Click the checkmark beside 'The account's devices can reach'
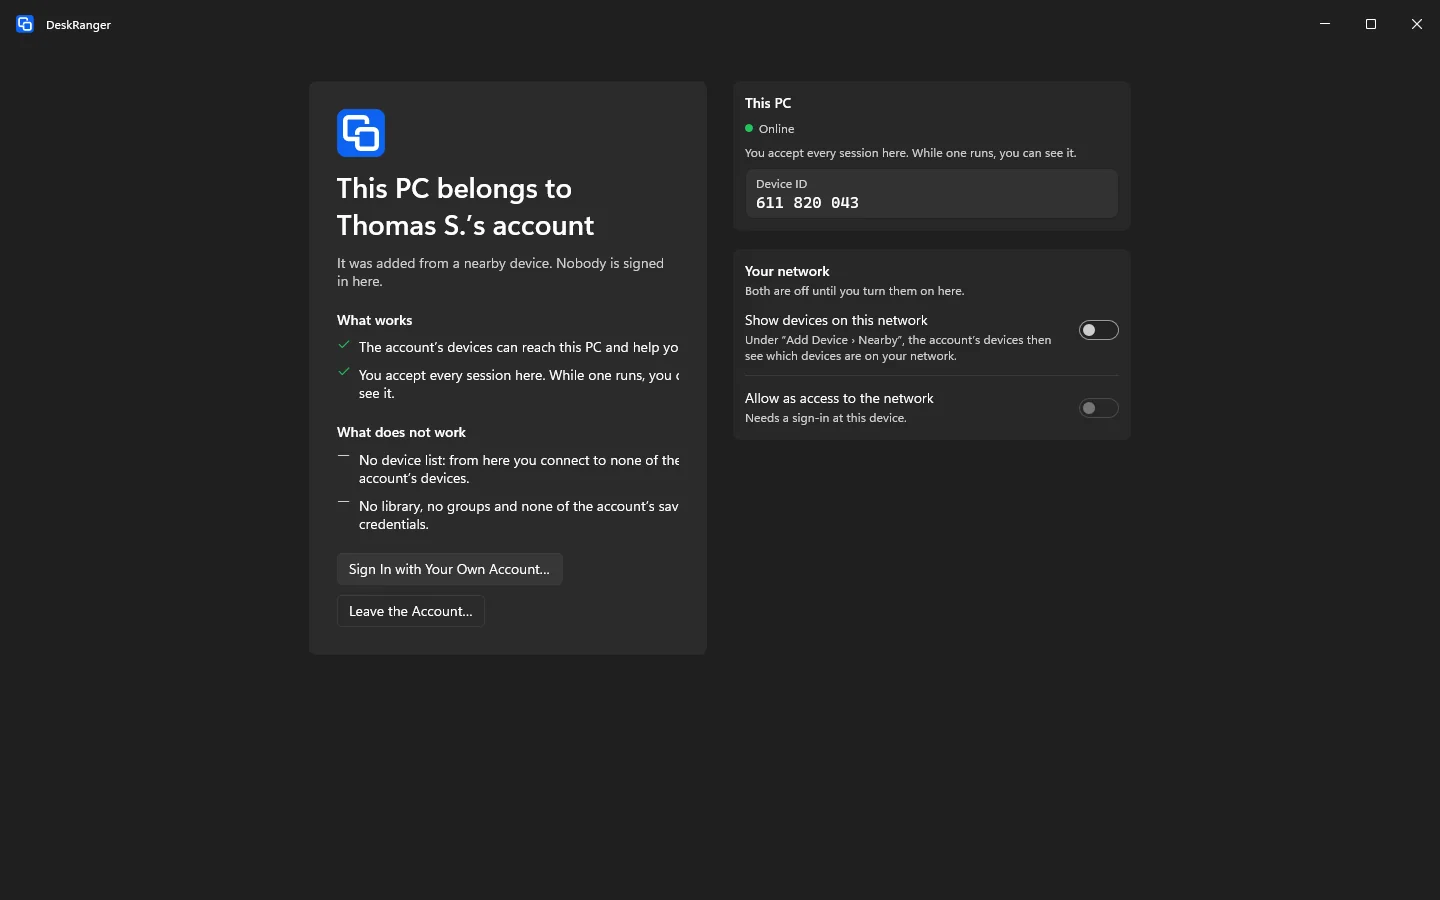1440x900 pixels. coord(344,345)
